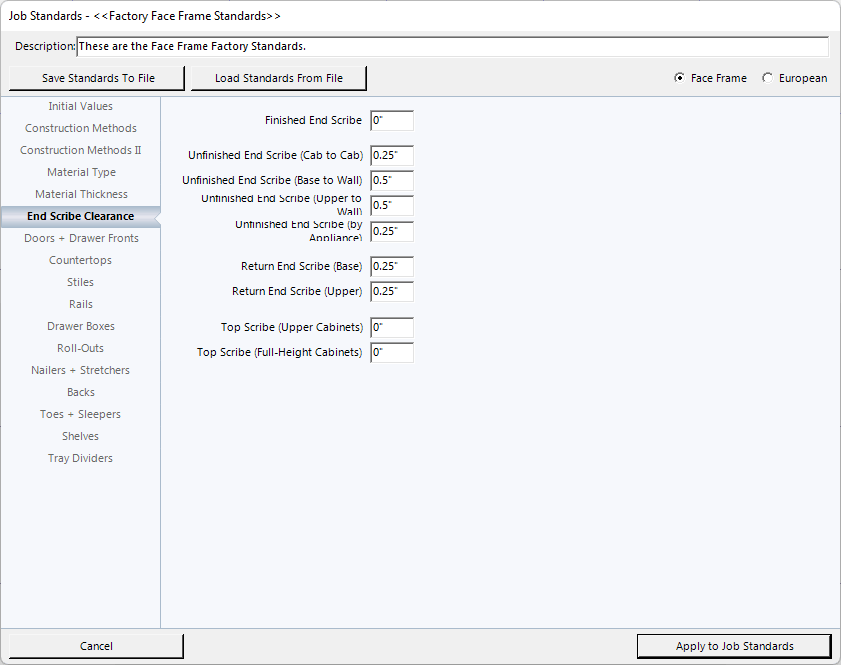The height and width of the screenshot is (665, 841).
Task: Open the Drawer Boxes section
Action: click(x=80, y=326)
